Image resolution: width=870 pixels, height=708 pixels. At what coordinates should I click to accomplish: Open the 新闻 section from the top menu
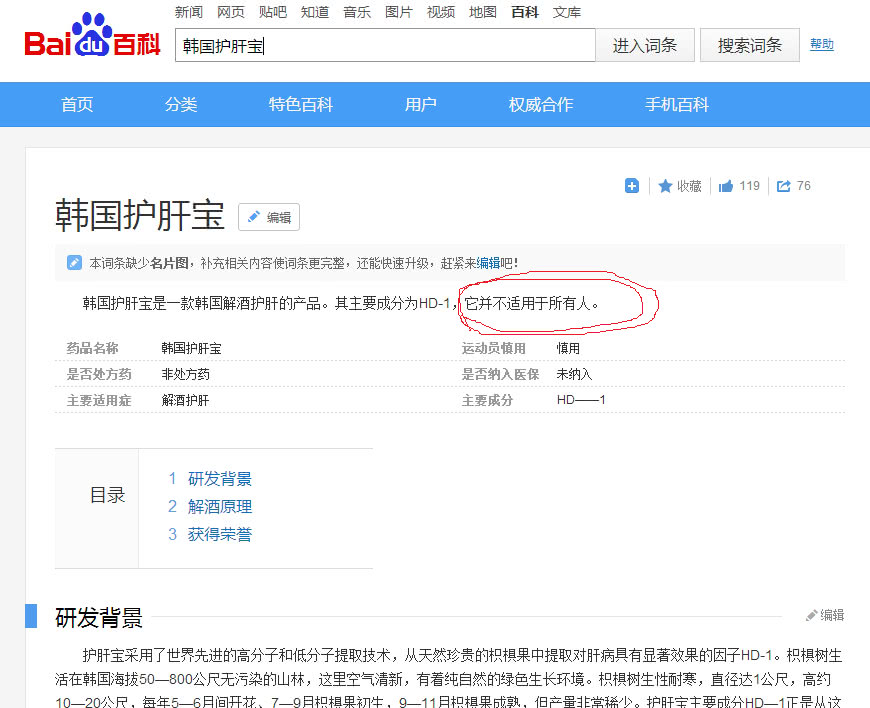(190, 12)
